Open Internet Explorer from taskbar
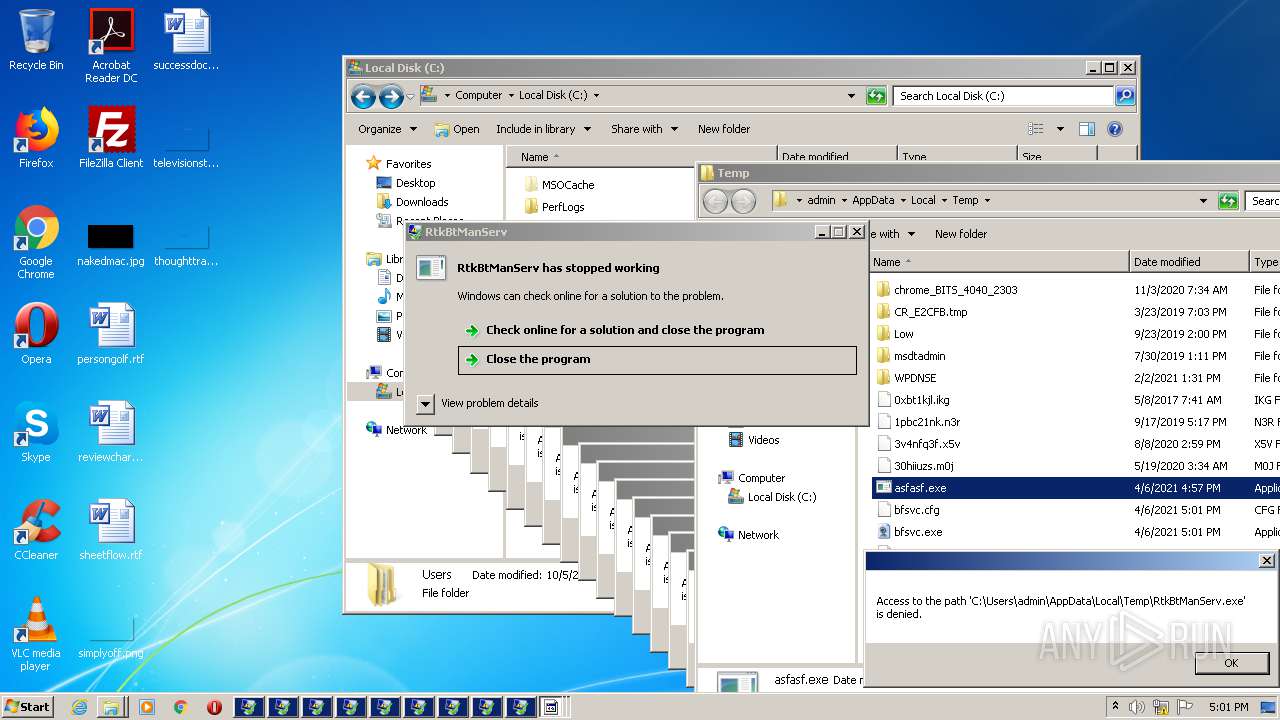1280x720 pixels. coord(79,707)
